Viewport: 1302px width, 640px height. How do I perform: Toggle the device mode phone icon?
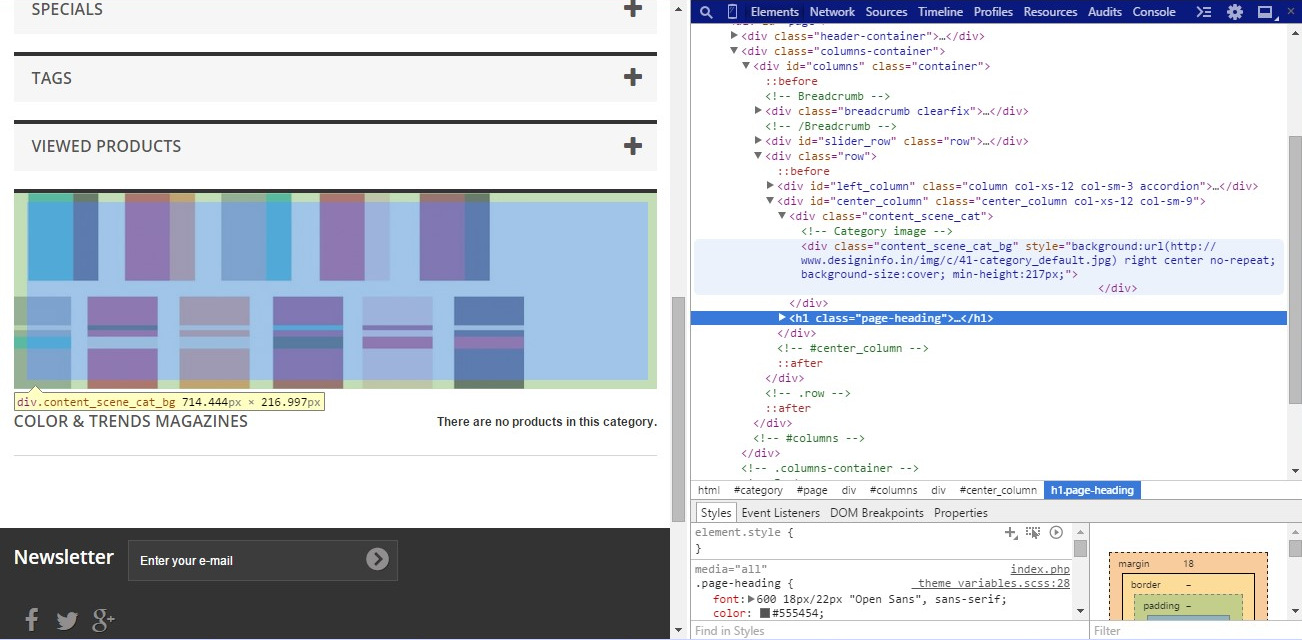click(x=732, y=12)
